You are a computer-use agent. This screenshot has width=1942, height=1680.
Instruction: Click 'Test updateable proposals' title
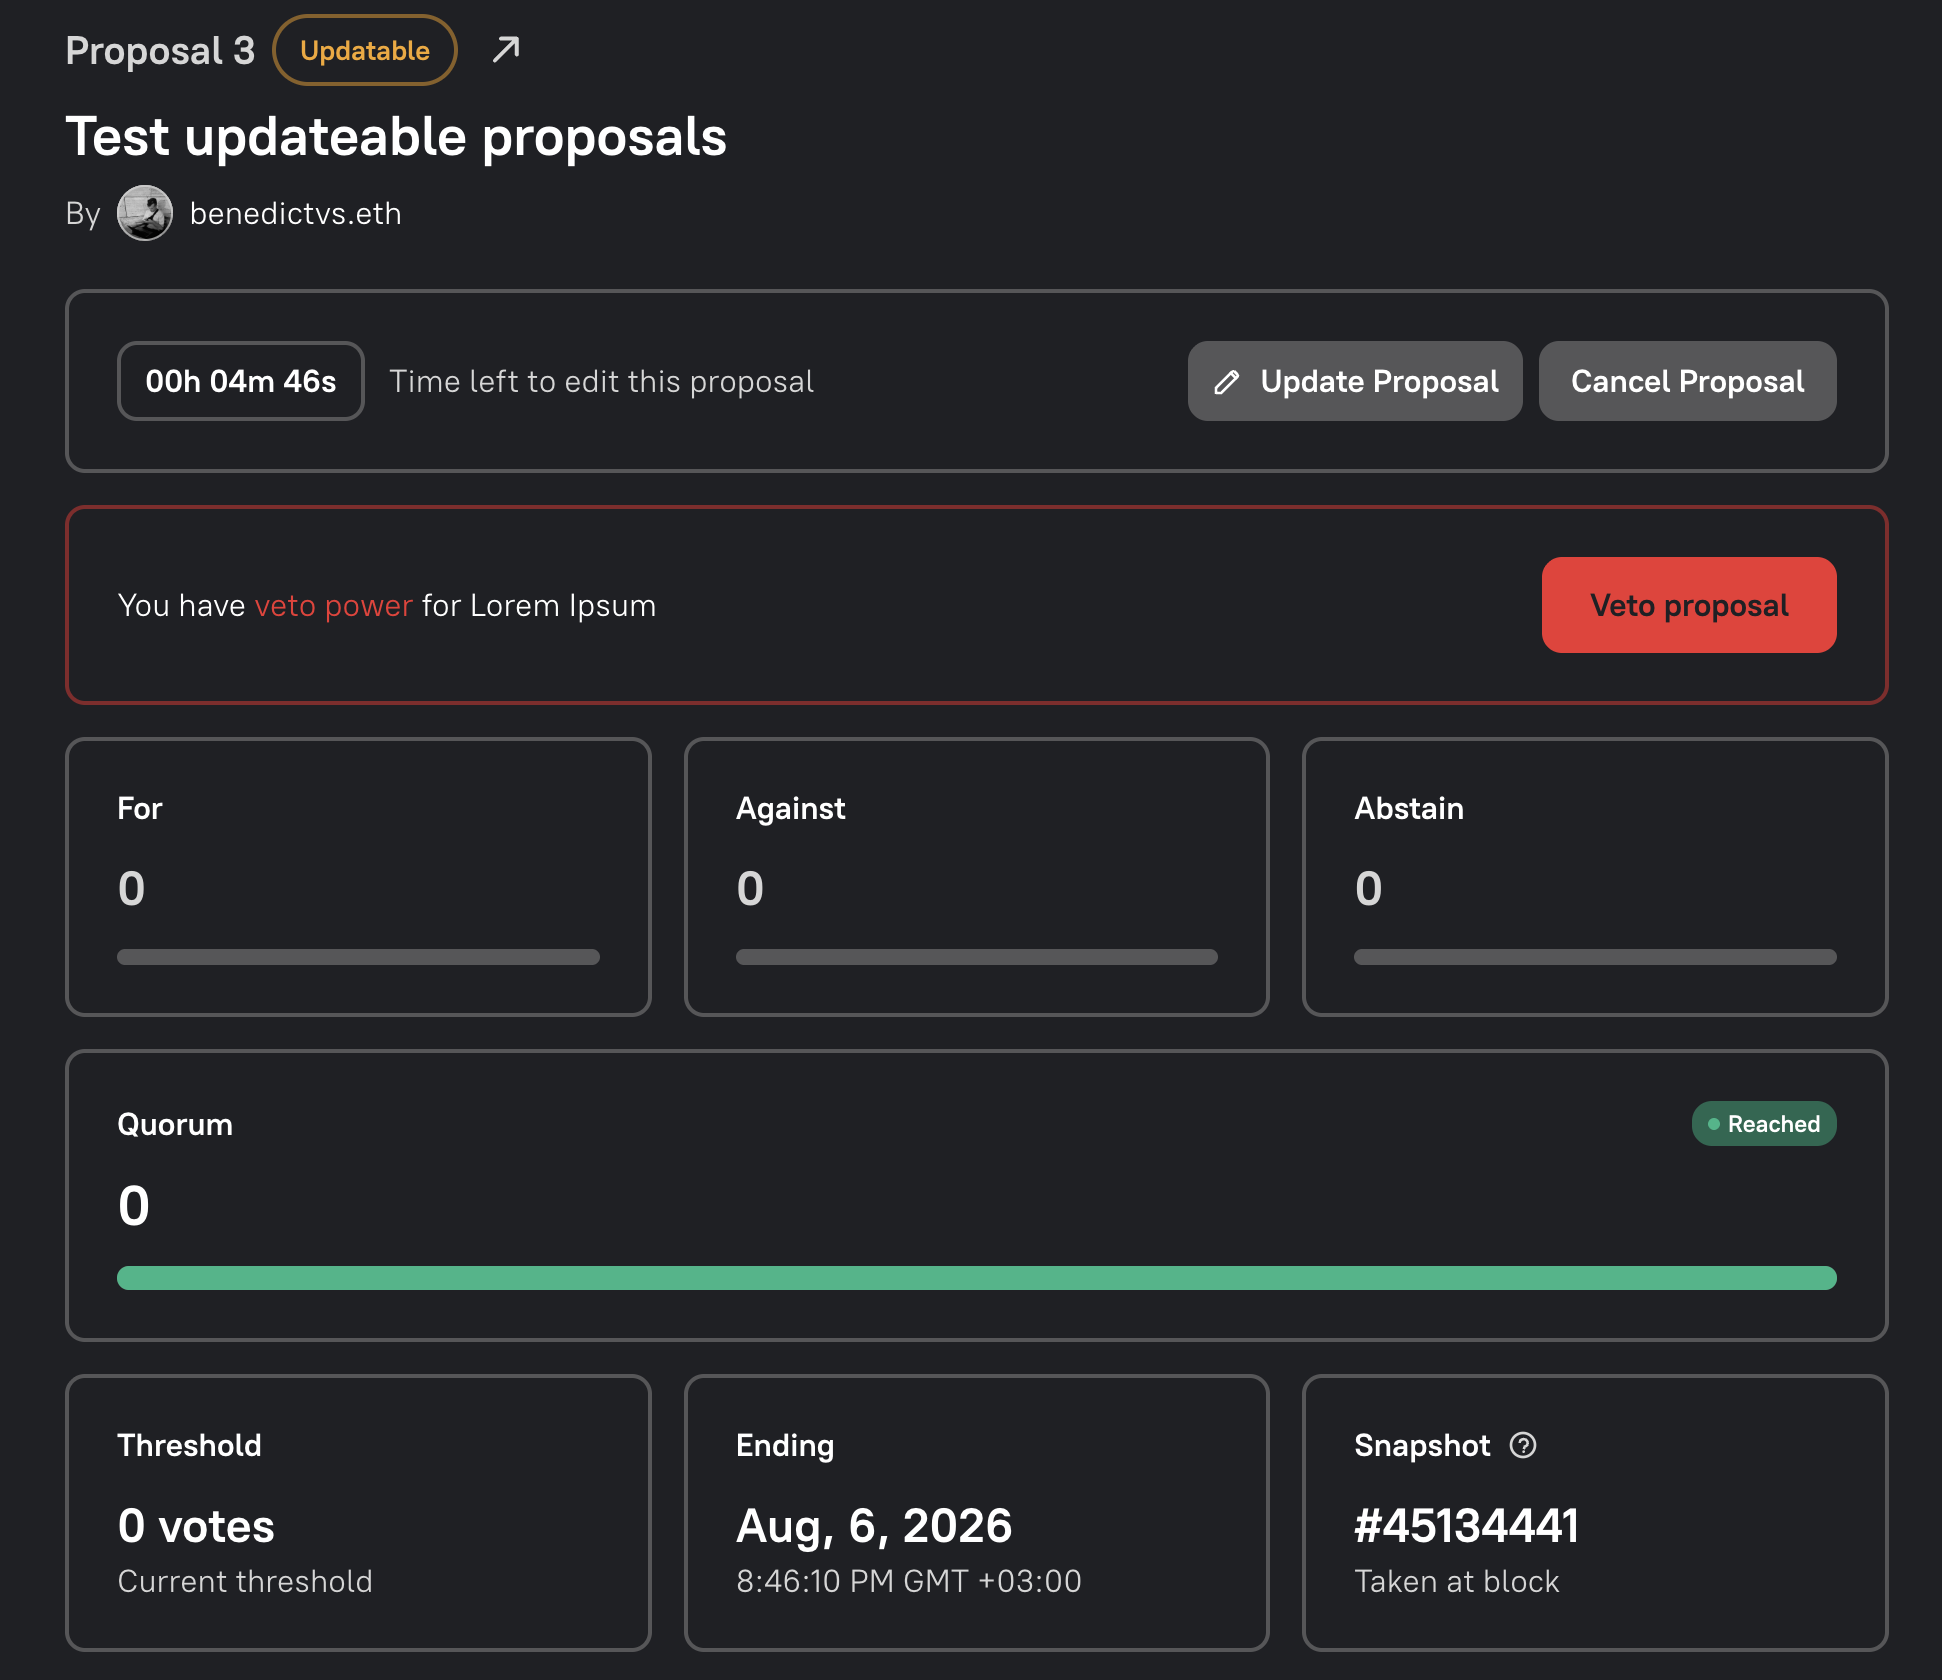[x=396, y=137]
